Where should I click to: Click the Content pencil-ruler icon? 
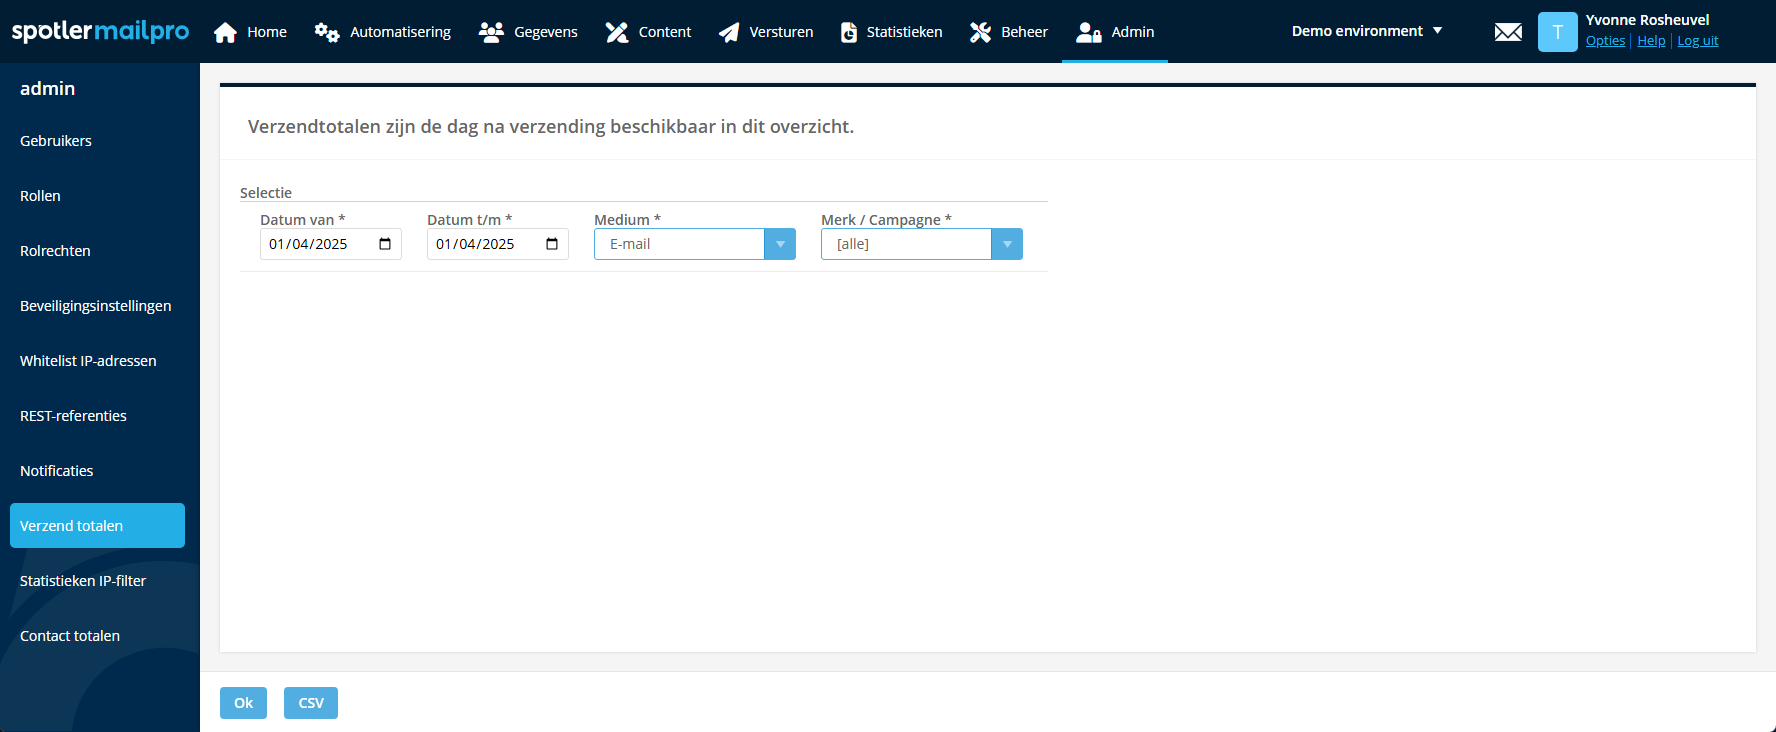(x=617, y=32)
